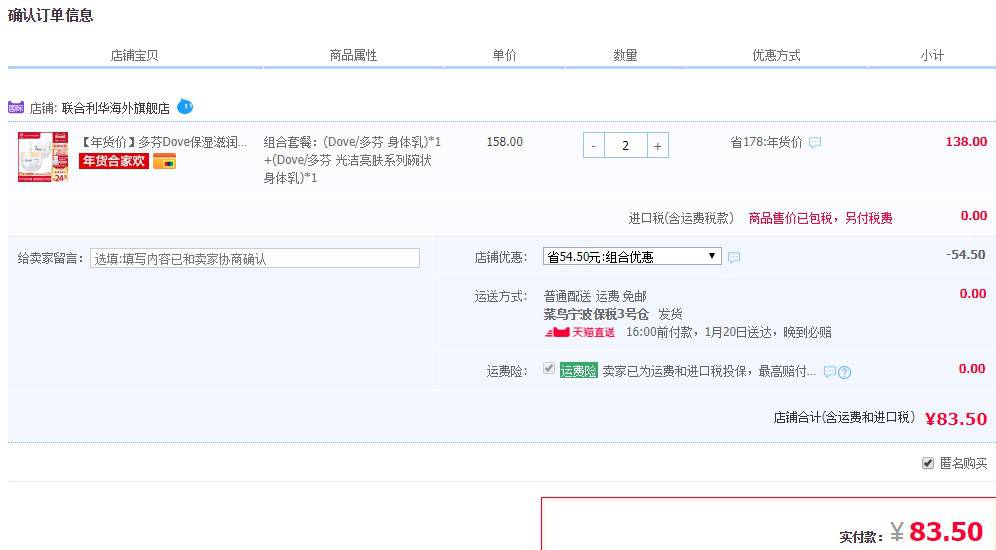Click the Tmall Global store badge icon
The height and width of the screenshot is (550, 996).
[x=16, y=107]
